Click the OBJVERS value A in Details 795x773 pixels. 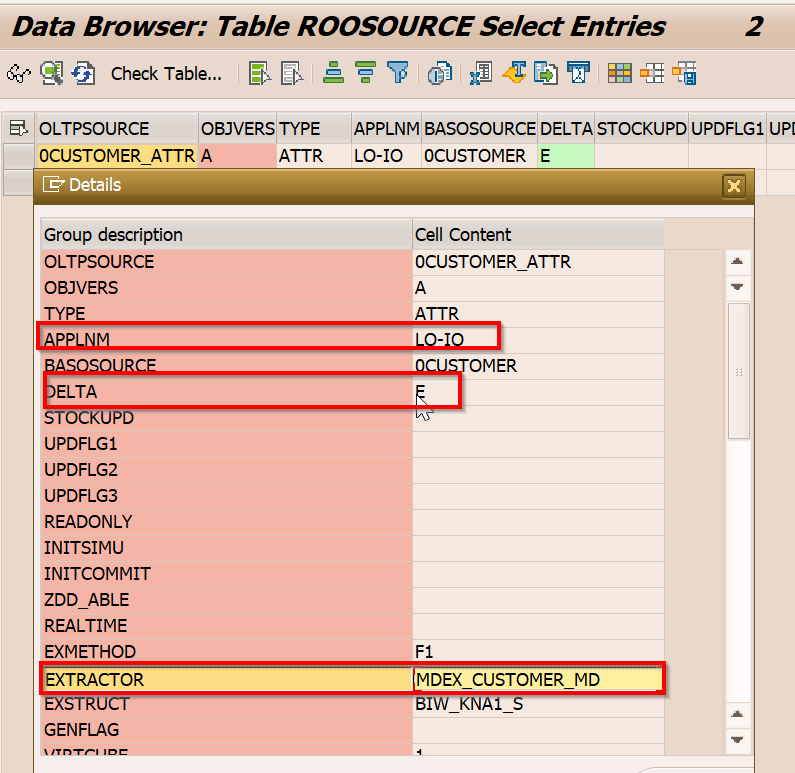pos(538,288)
